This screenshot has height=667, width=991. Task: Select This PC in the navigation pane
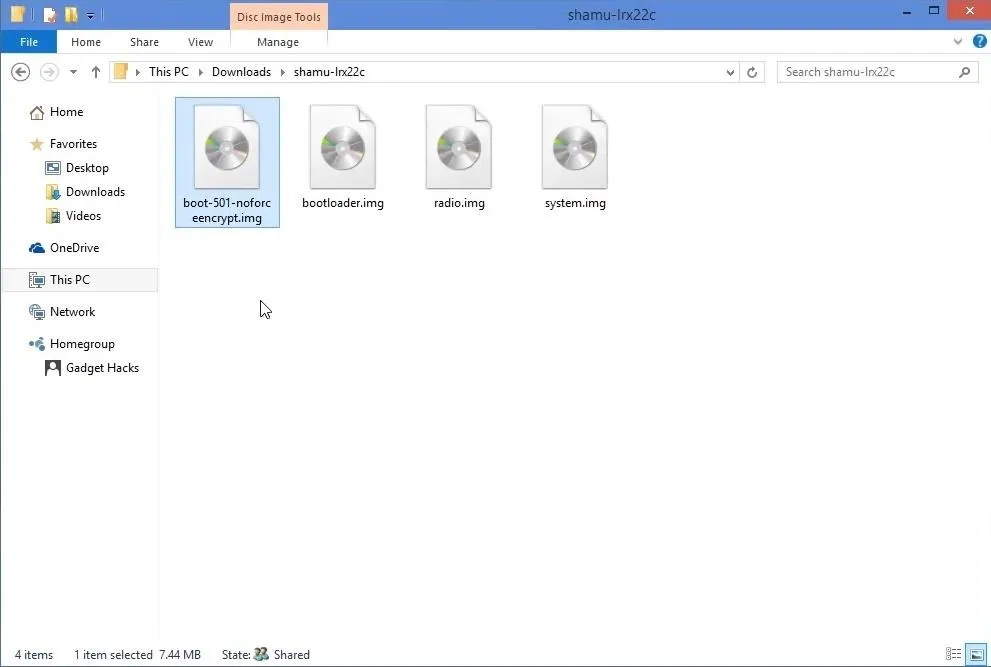pyautogui.click(x=80, y=280)
